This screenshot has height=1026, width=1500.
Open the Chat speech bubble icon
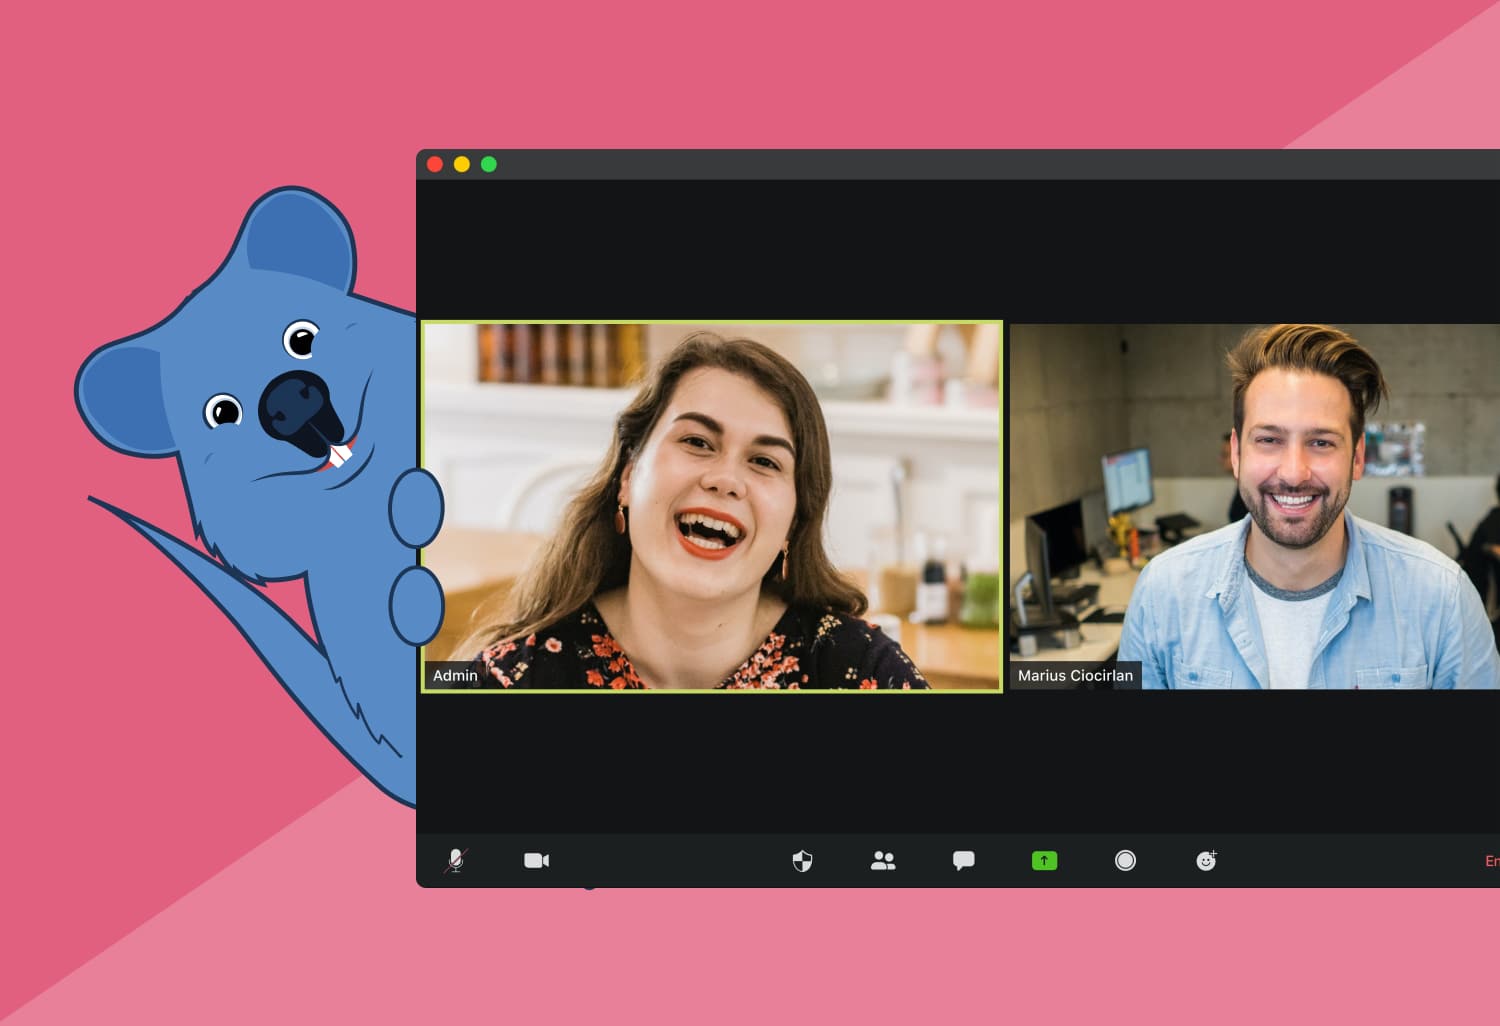pyautogui.click(x=963, y=860)
